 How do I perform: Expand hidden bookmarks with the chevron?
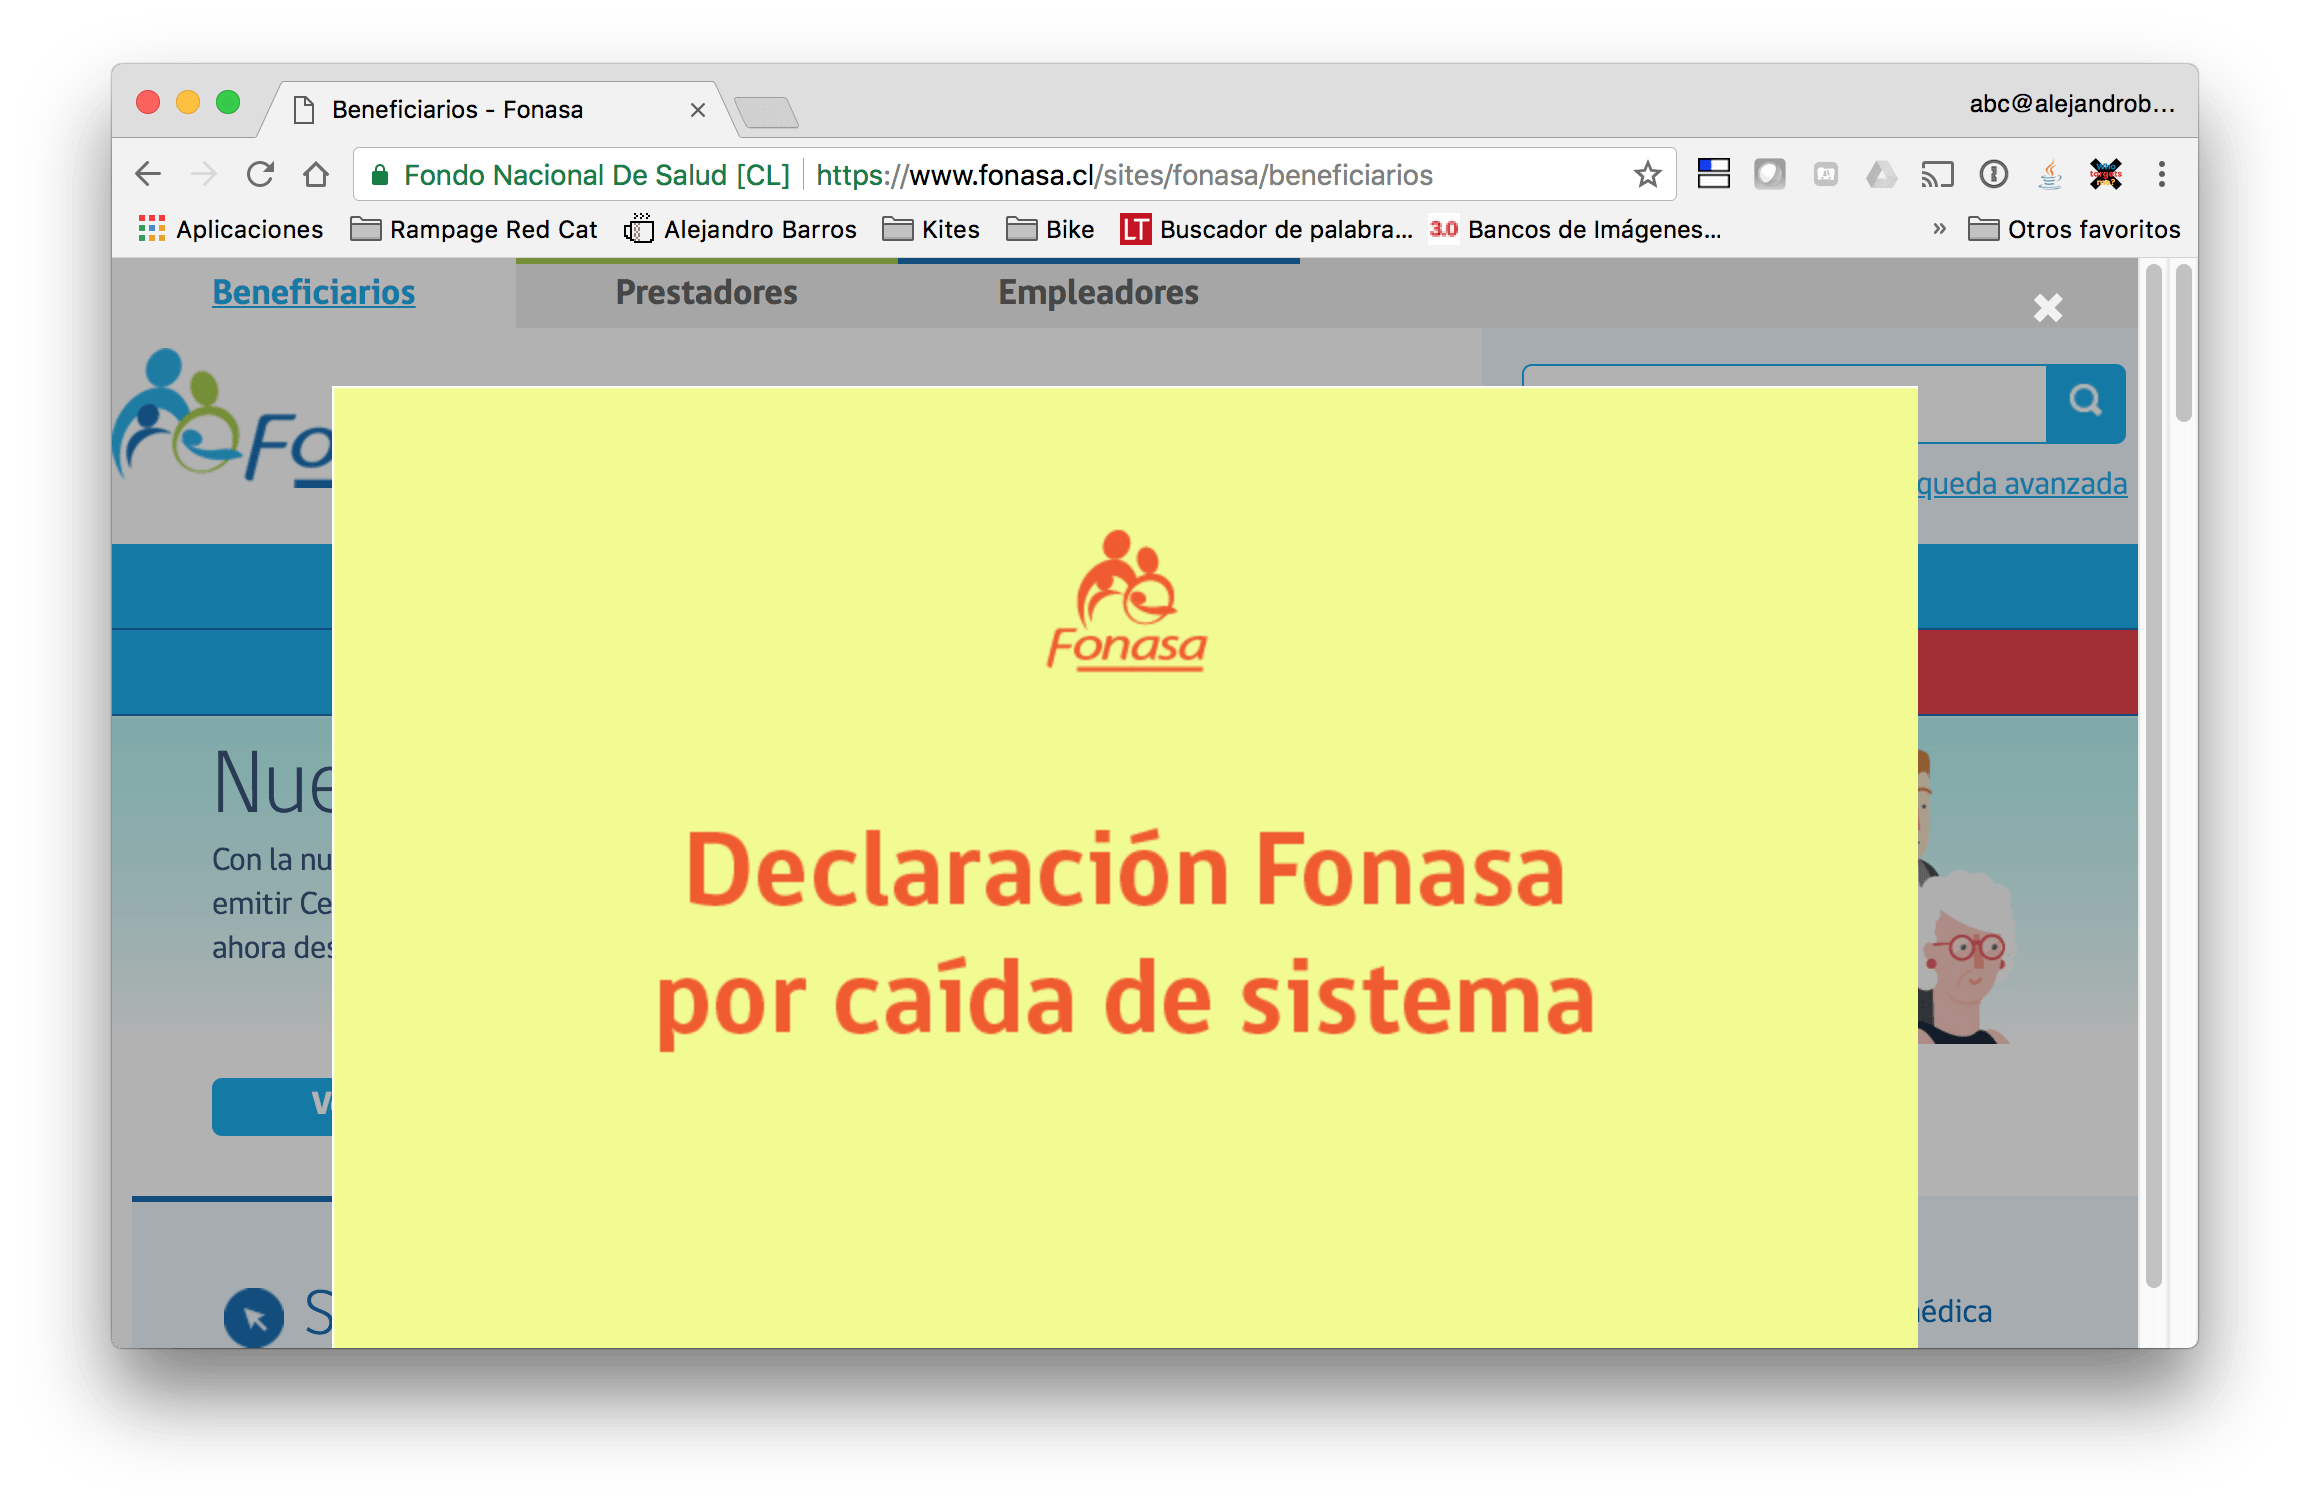(x=1939, y=229)
